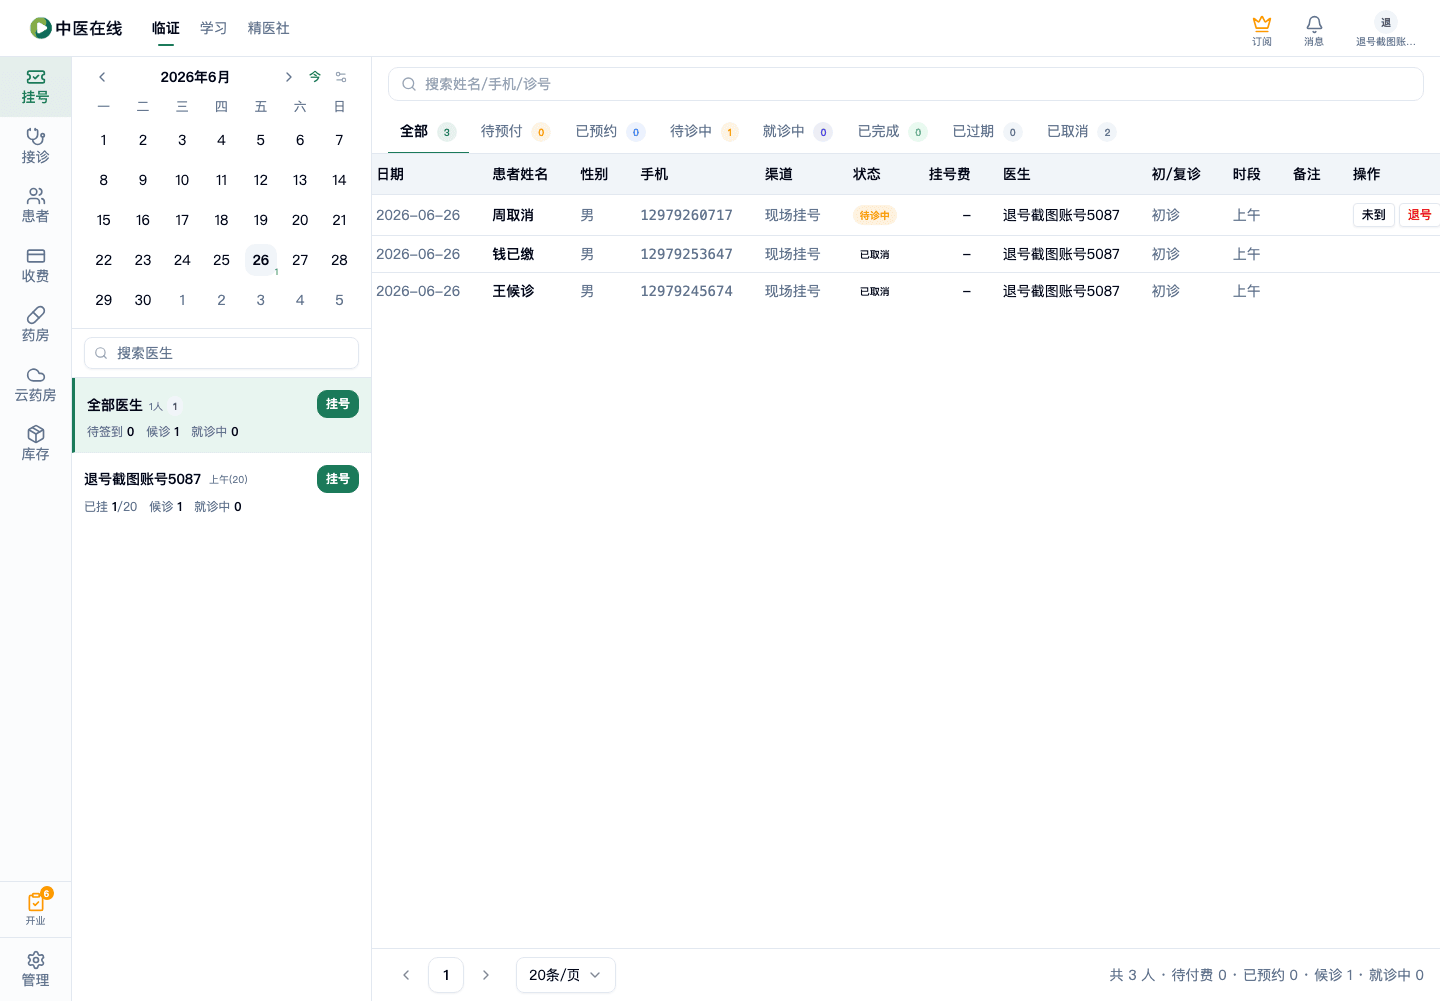The height and width of the screenshot is (1001, 1440).
Task: Click the 初/复诊 column header
Action: click(1176, 174)
